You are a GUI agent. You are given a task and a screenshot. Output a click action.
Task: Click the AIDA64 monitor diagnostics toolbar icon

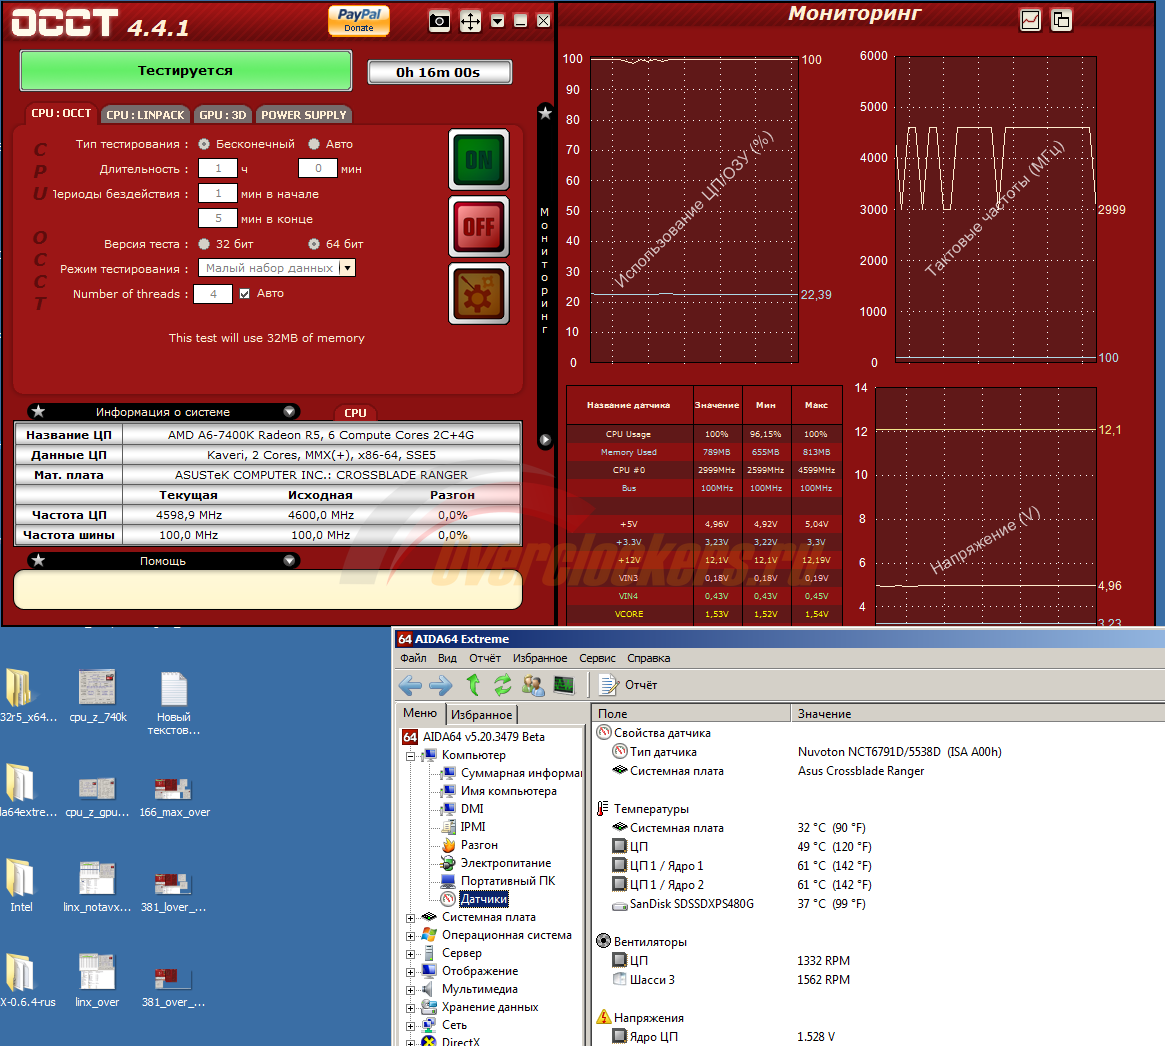click(564, 685)
